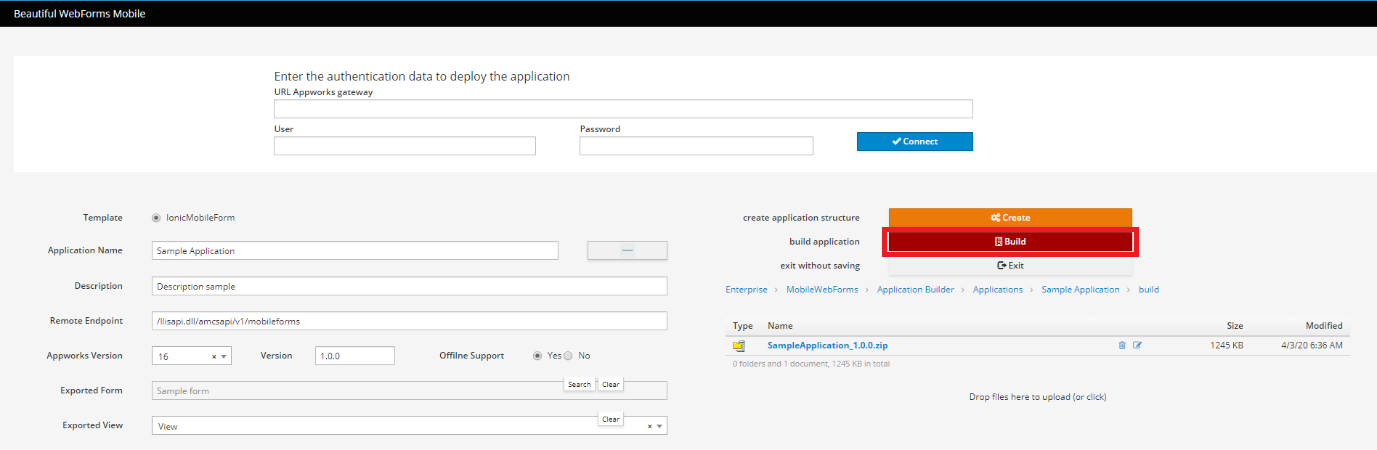
Task: Set Offline Support to No
Action: pyautogui.click(x=569, y=356)
